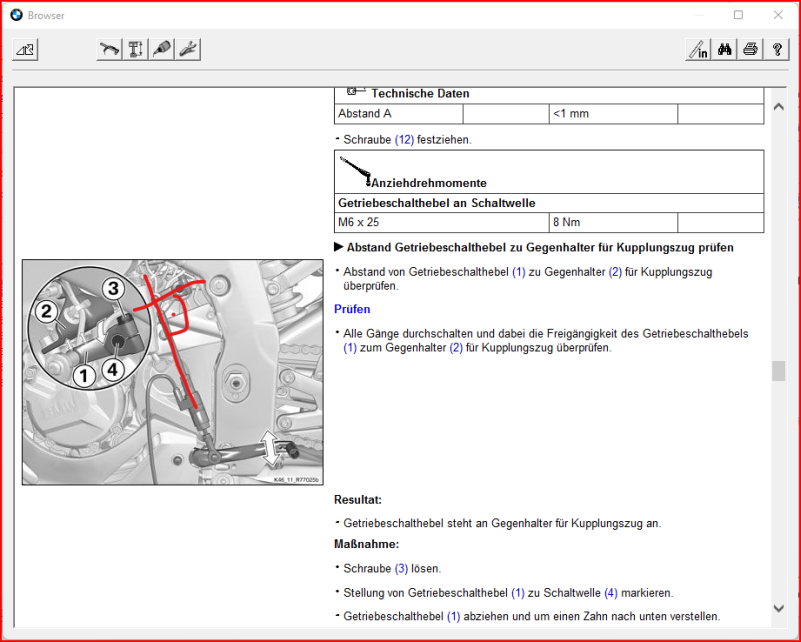Click the 'Abstand Getriebeschalthebel zu Gegenhalter' heading
This screenshot has height=642, width=801.
(x=540, y=247)
